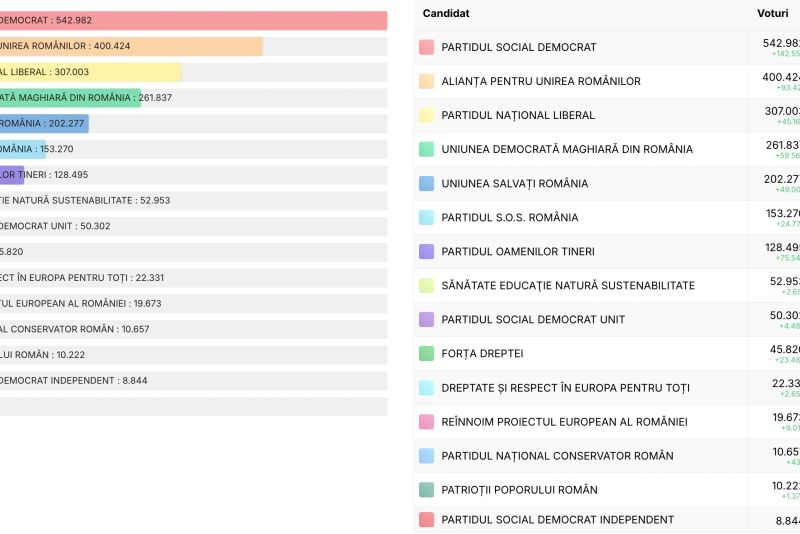
Task: Click the green swatch next to Forța Dreptei
Action: tap(426, 353)
